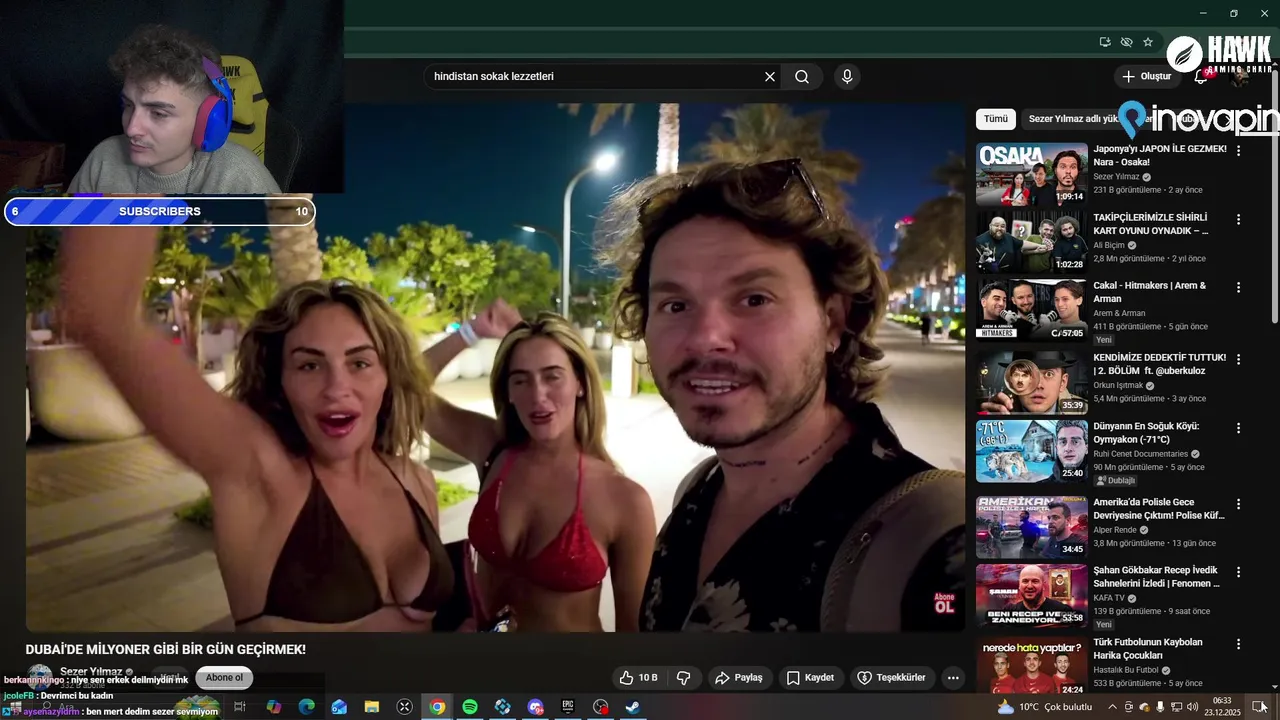The image size is (1280, 720).
Task: Open YouTube notifications bell
Action: point(1201,77)
